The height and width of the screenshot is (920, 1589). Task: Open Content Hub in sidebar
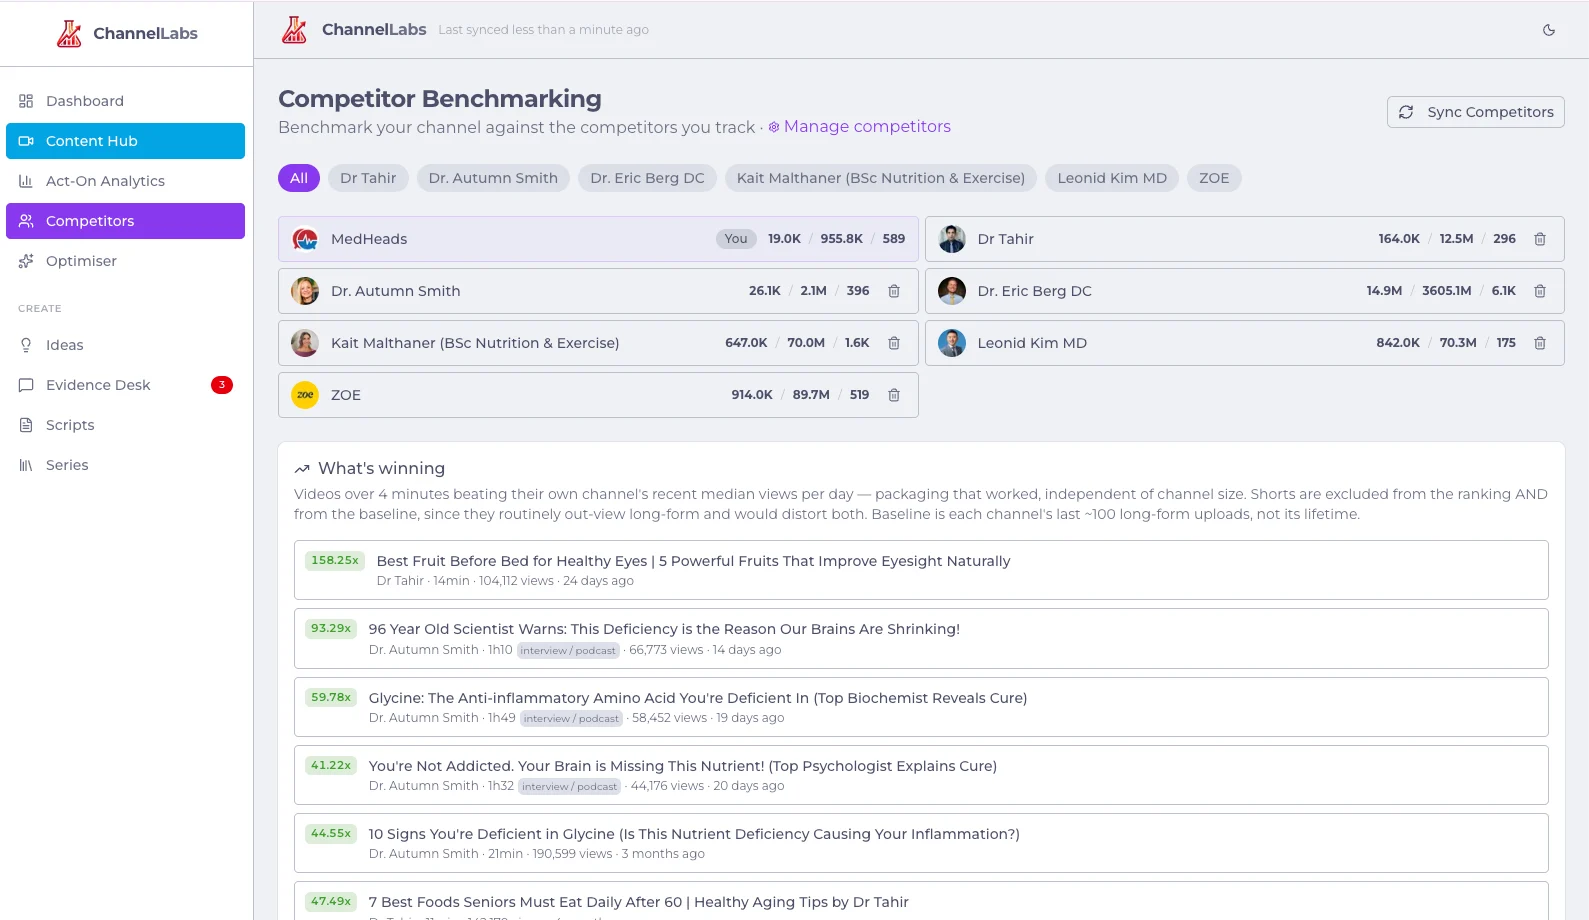125,141
